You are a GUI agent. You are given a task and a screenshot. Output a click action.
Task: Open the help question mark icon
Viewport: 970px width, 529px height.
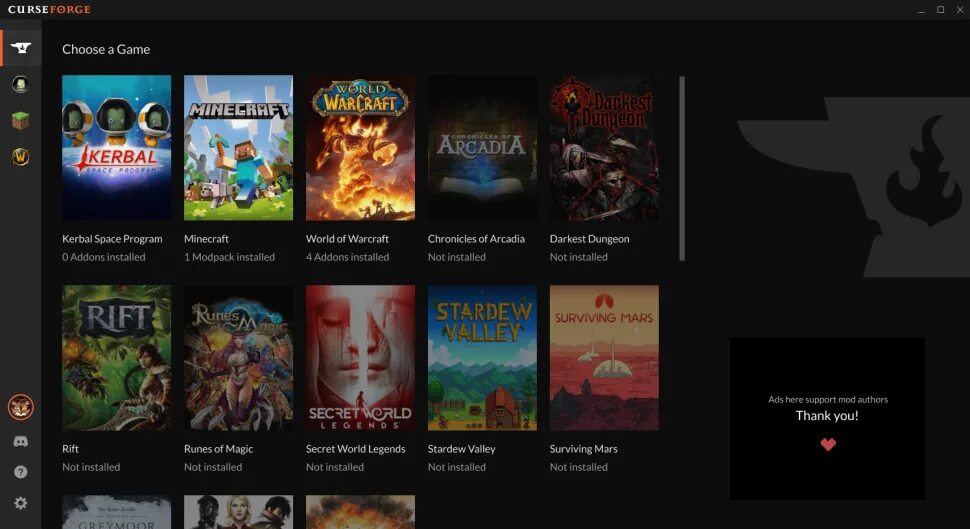(20, 472)
